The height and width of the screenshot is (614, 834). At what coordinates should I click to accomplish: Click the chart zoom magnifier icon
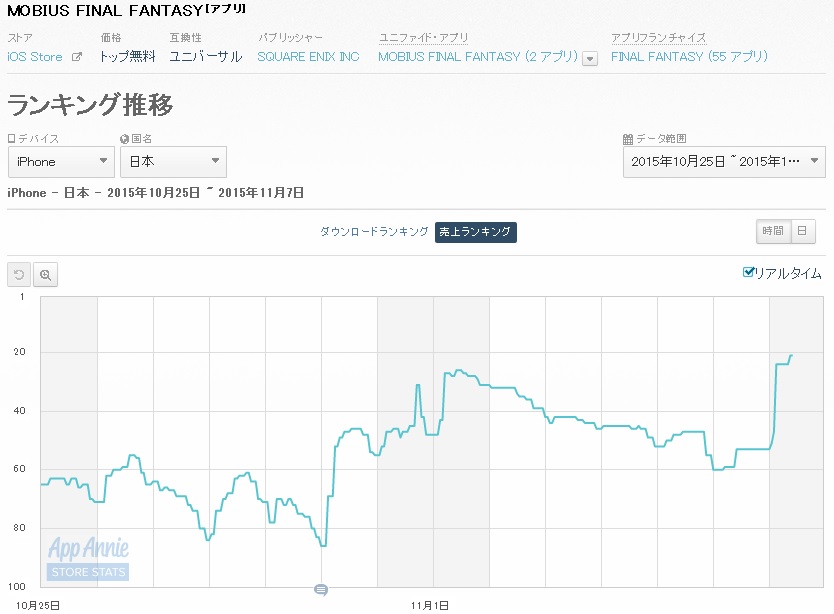tap(46, 275)
